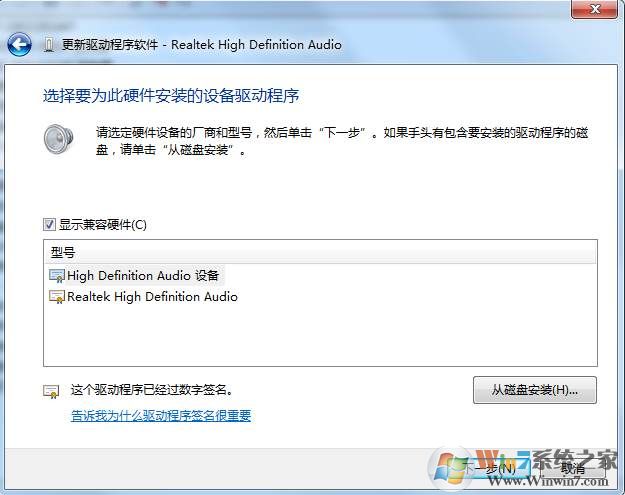Go back using the blue arrow button
Screen dimensions: 625x495
pyautogui.click(x=19, y=44)
